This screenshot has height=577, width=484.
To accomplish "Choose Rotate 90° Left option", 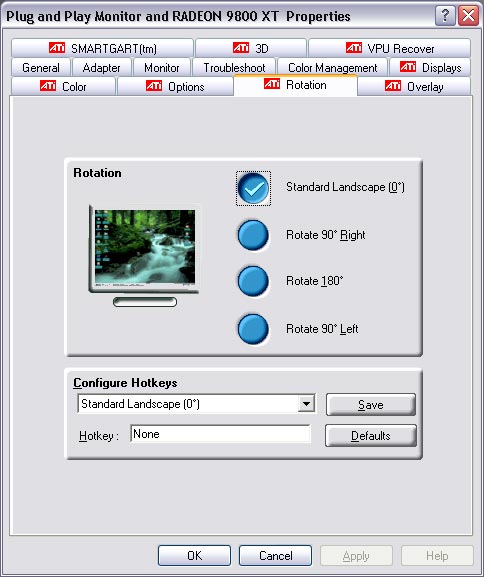I will 253,329.
